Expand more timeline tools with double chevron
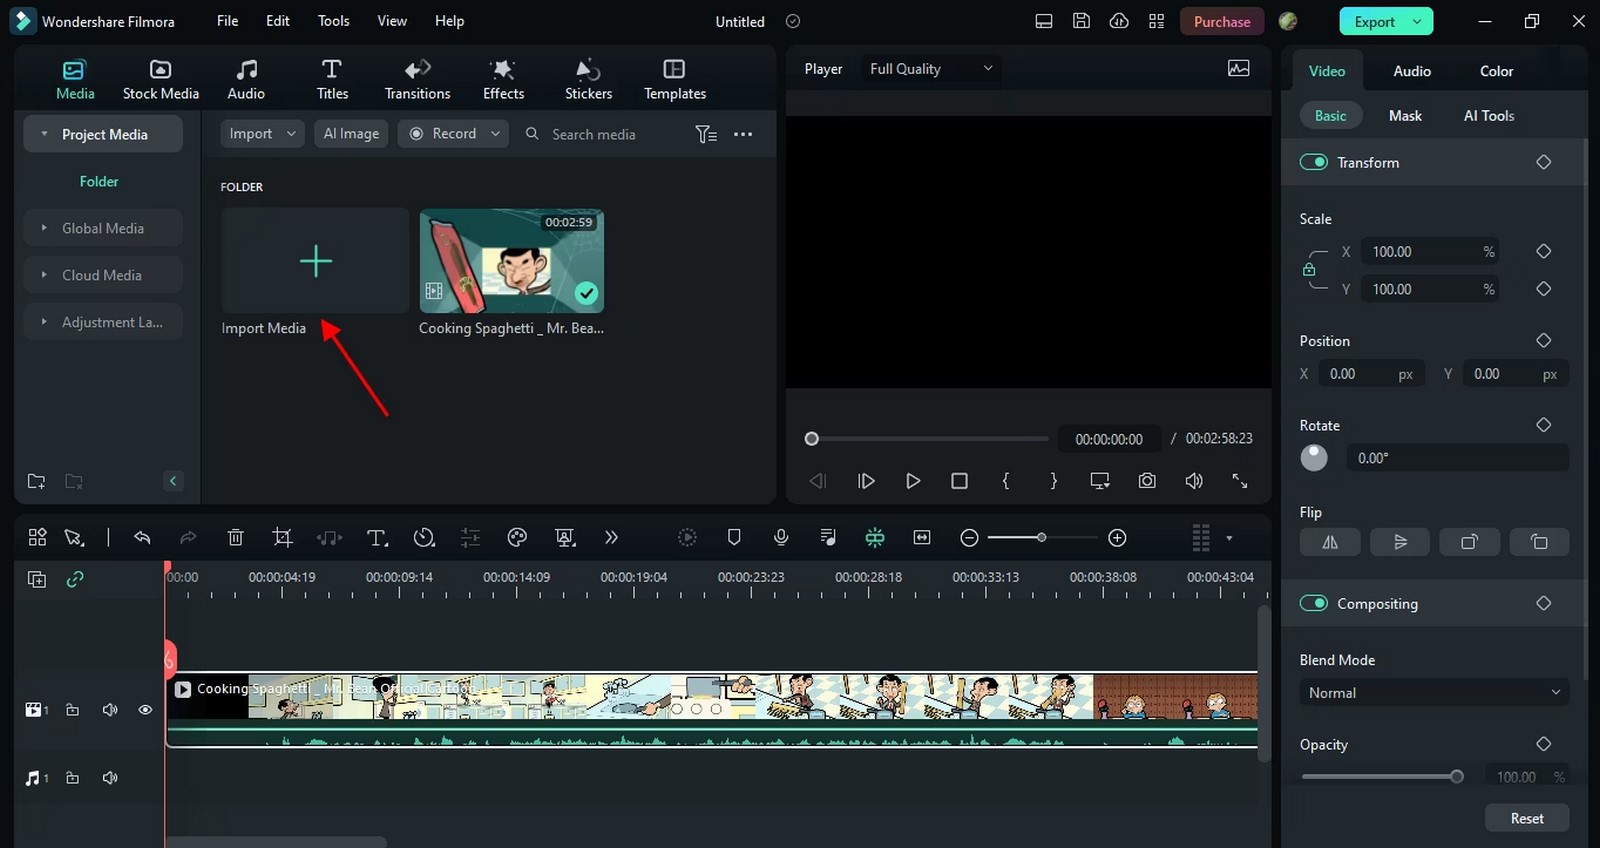1600x848 pixels. 611,538
